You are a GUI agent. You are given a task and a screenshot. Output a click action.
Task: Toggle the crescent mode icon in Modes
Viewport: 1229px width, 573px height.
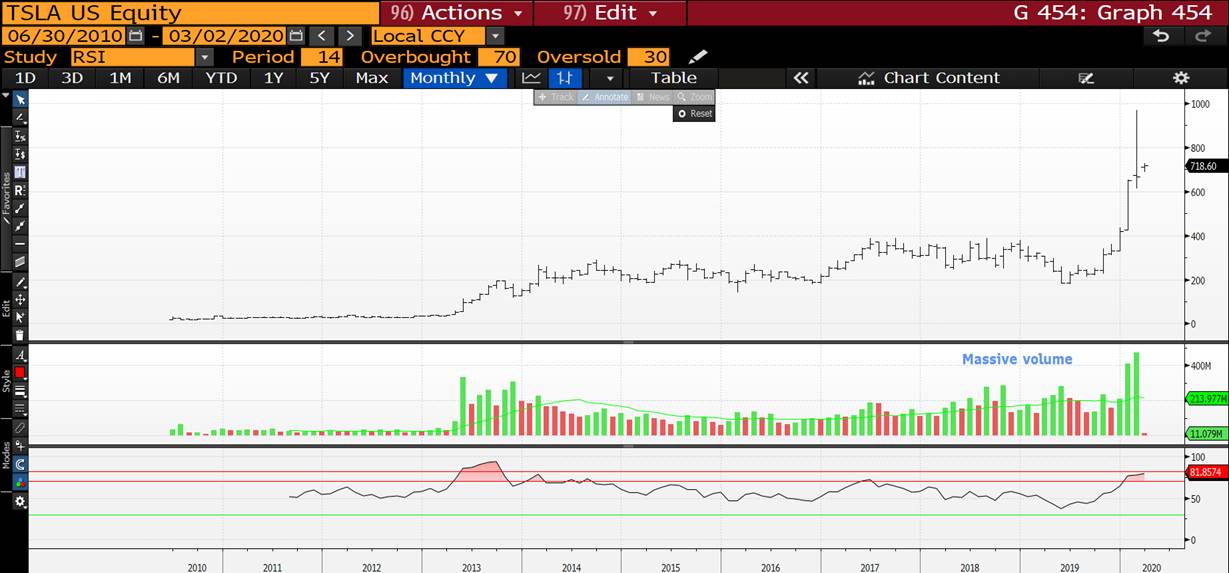tap(20, 465)
